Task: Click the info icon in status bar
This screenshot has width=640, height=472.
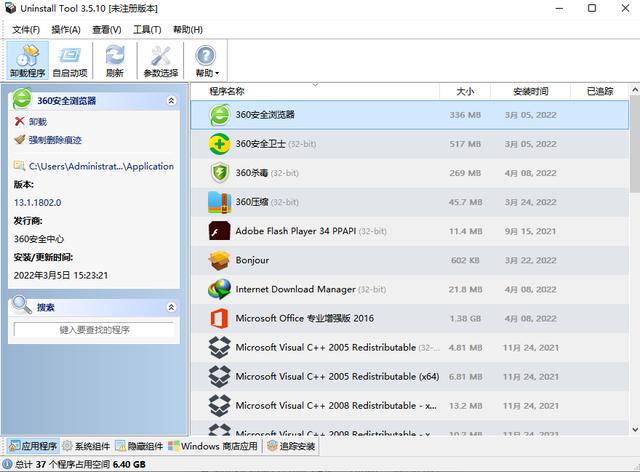Action: 7,464
